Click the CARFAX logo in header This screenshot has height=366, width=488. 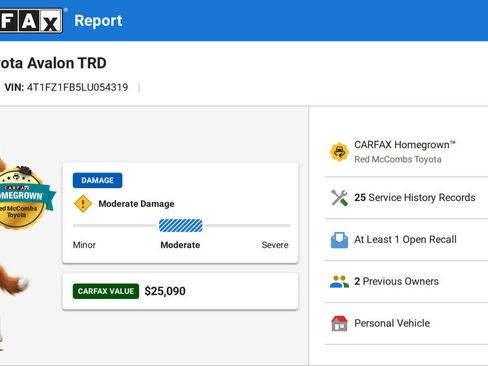click(x=31, y=21)
